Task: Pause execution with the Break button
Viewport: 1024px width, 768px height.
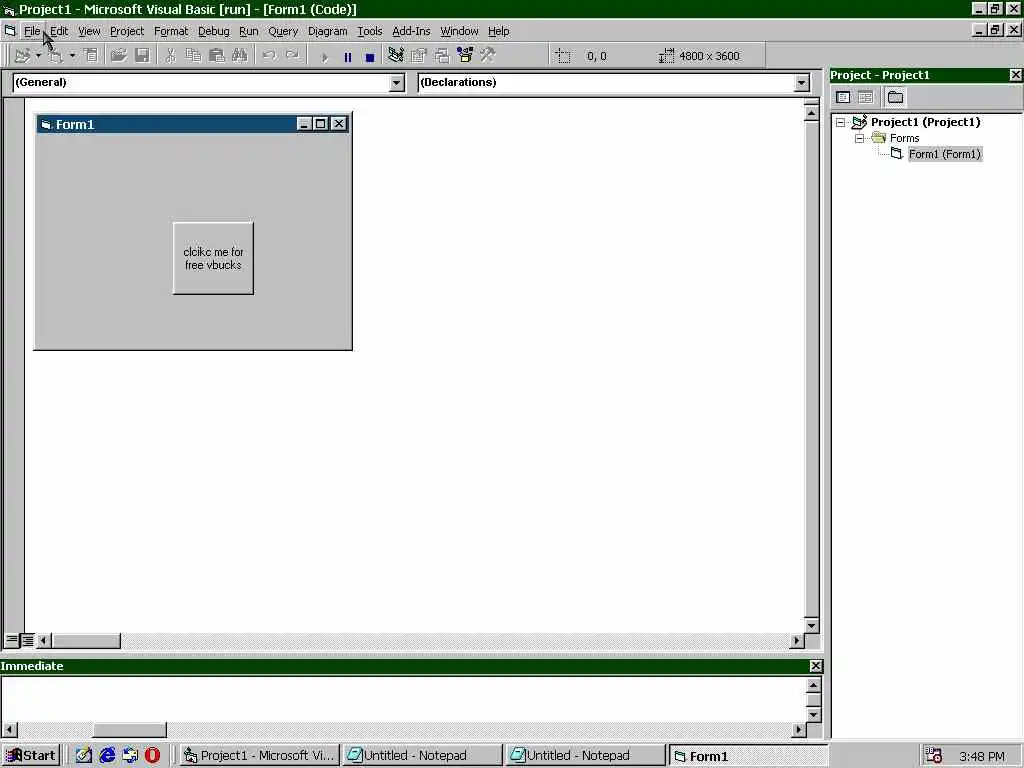Action: coord(347,57)
